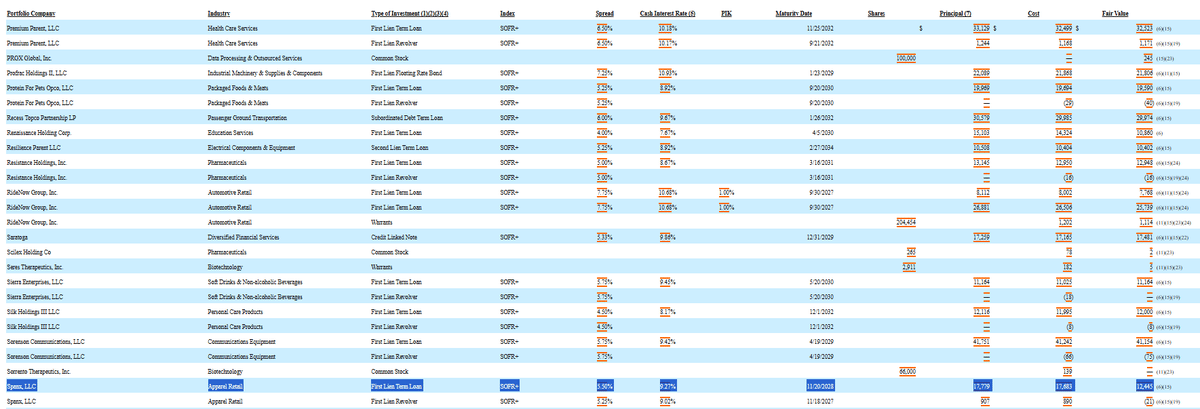Click cash interest rate 9.43%
This screenshot has width=1200, height=409.
point(669,283)
